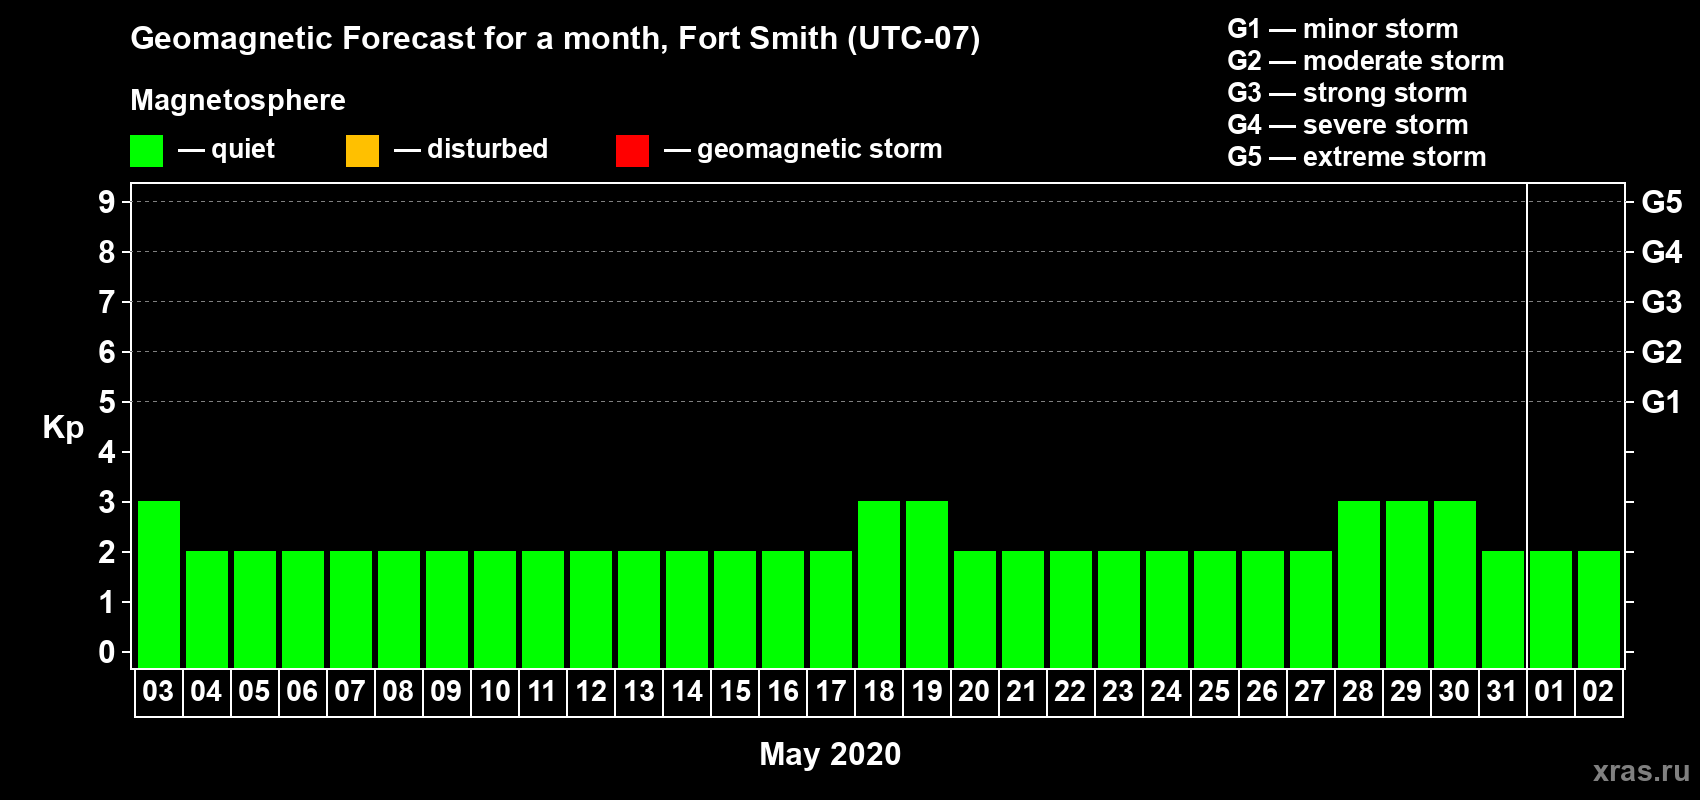1700x800 pixels.
Task: Click the date label 17
Action: 830,691
